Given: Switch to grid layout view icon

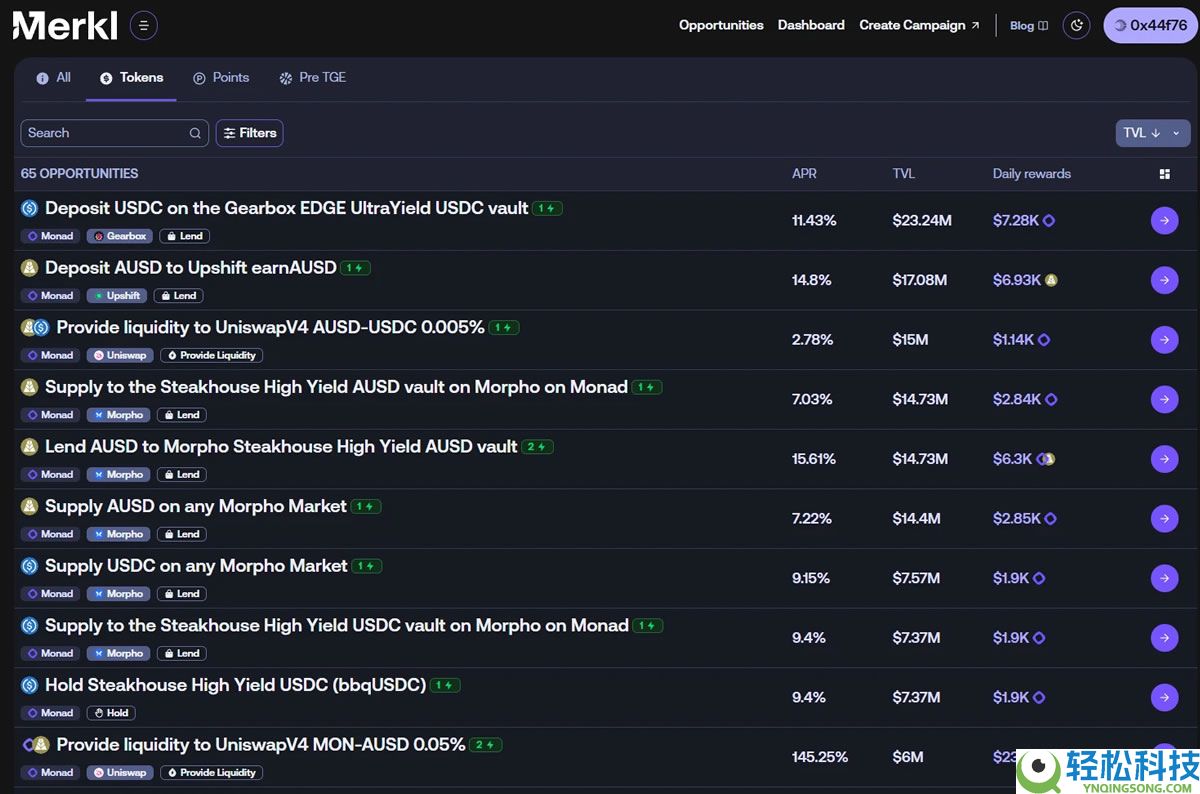Looking at the screenshot, I should [x=1164, y=174].
